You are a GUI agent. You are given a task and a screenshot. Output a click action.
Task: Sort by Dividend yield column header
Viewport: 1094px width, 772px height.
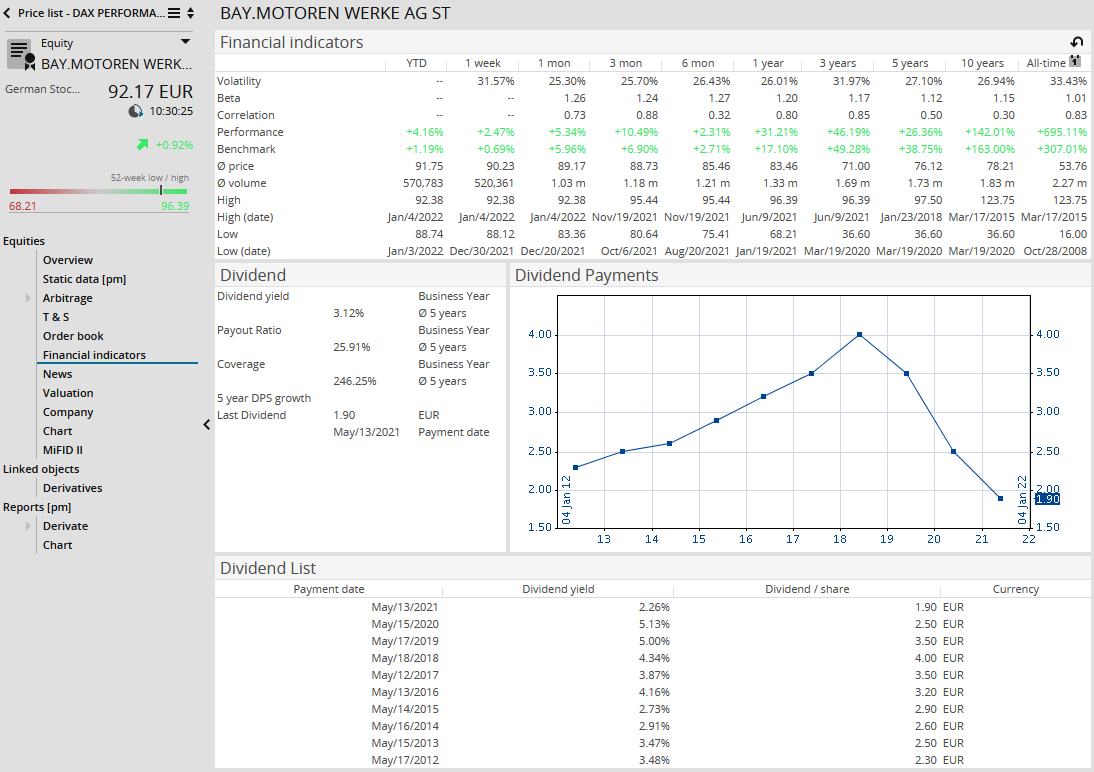(x=558, y=589)
